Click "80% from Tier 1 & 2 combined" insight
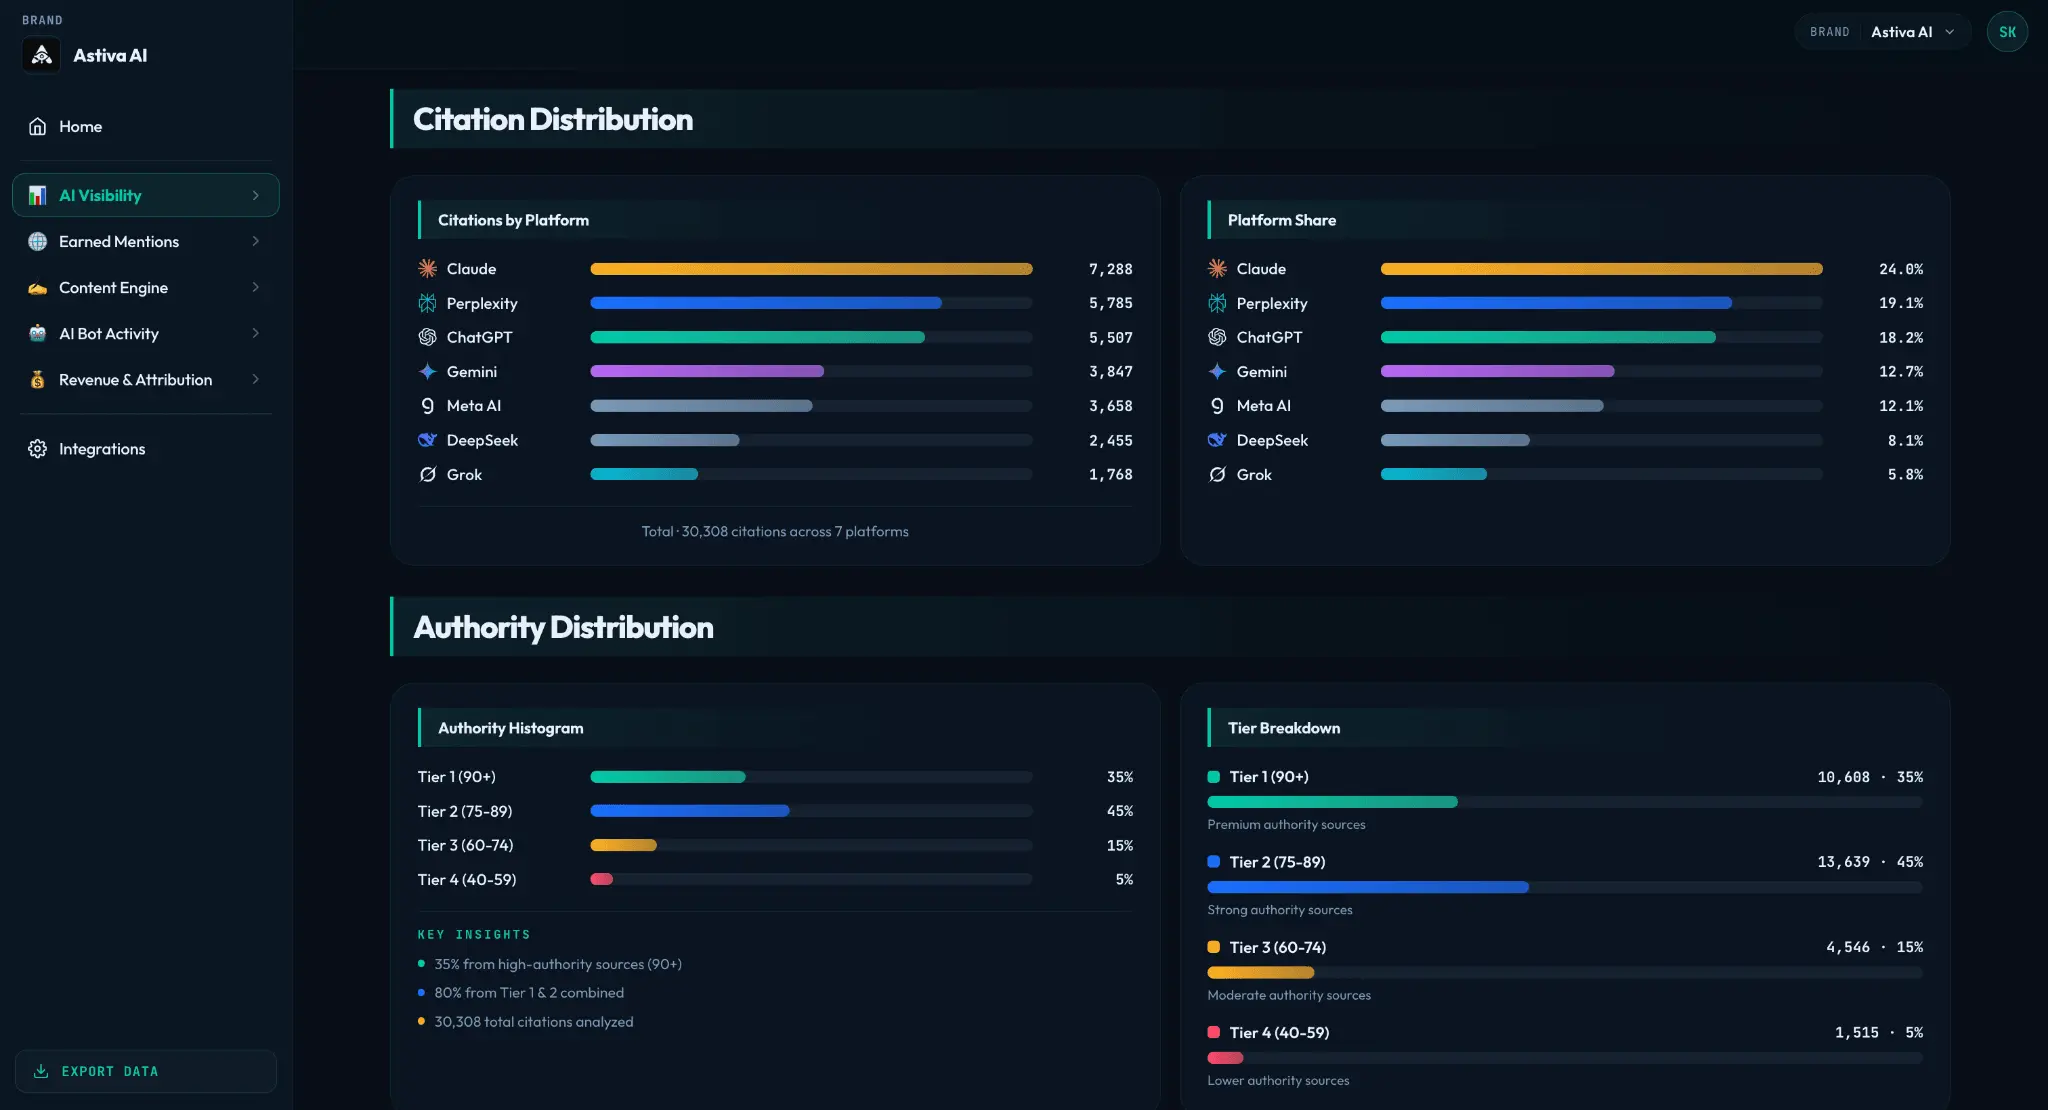The width and height of the screenshot is (2048, 1110). click(529, 993)
